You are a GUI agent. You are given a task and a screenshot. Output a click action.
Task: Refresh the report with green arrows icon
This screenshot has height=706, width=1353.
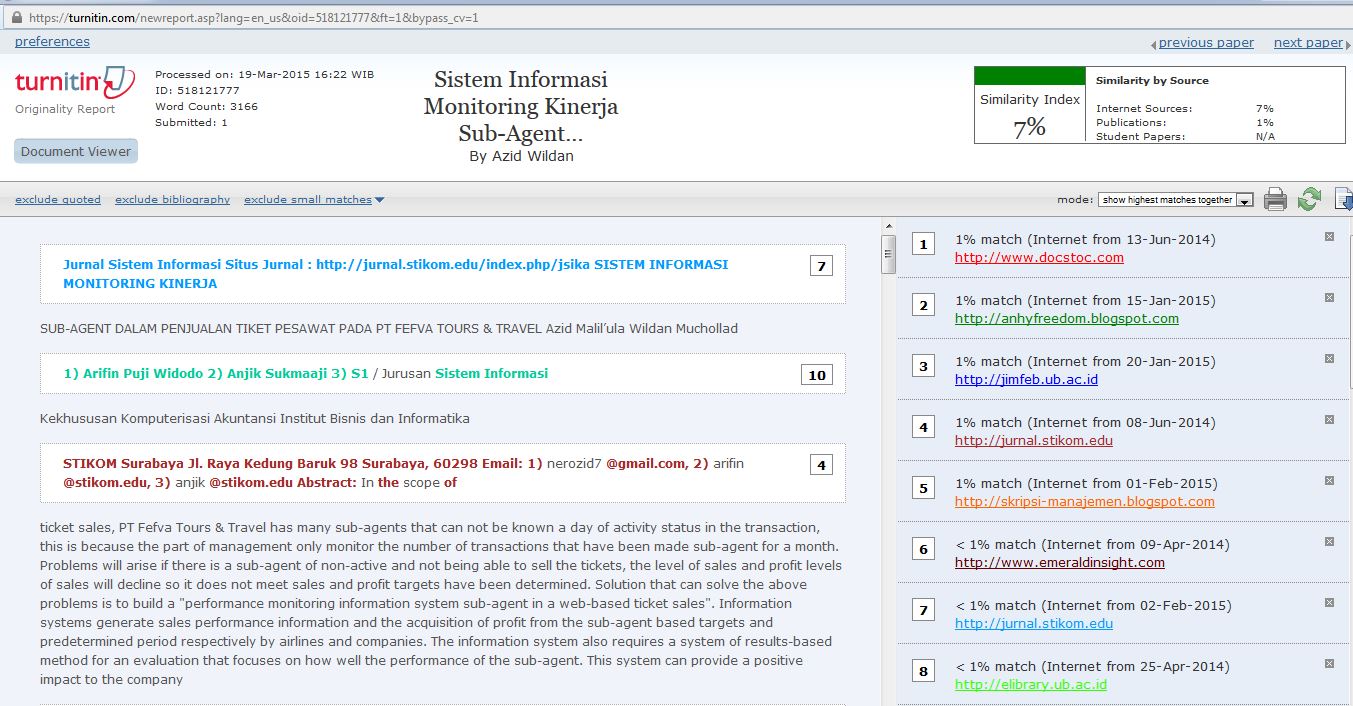pos(1309,199)
